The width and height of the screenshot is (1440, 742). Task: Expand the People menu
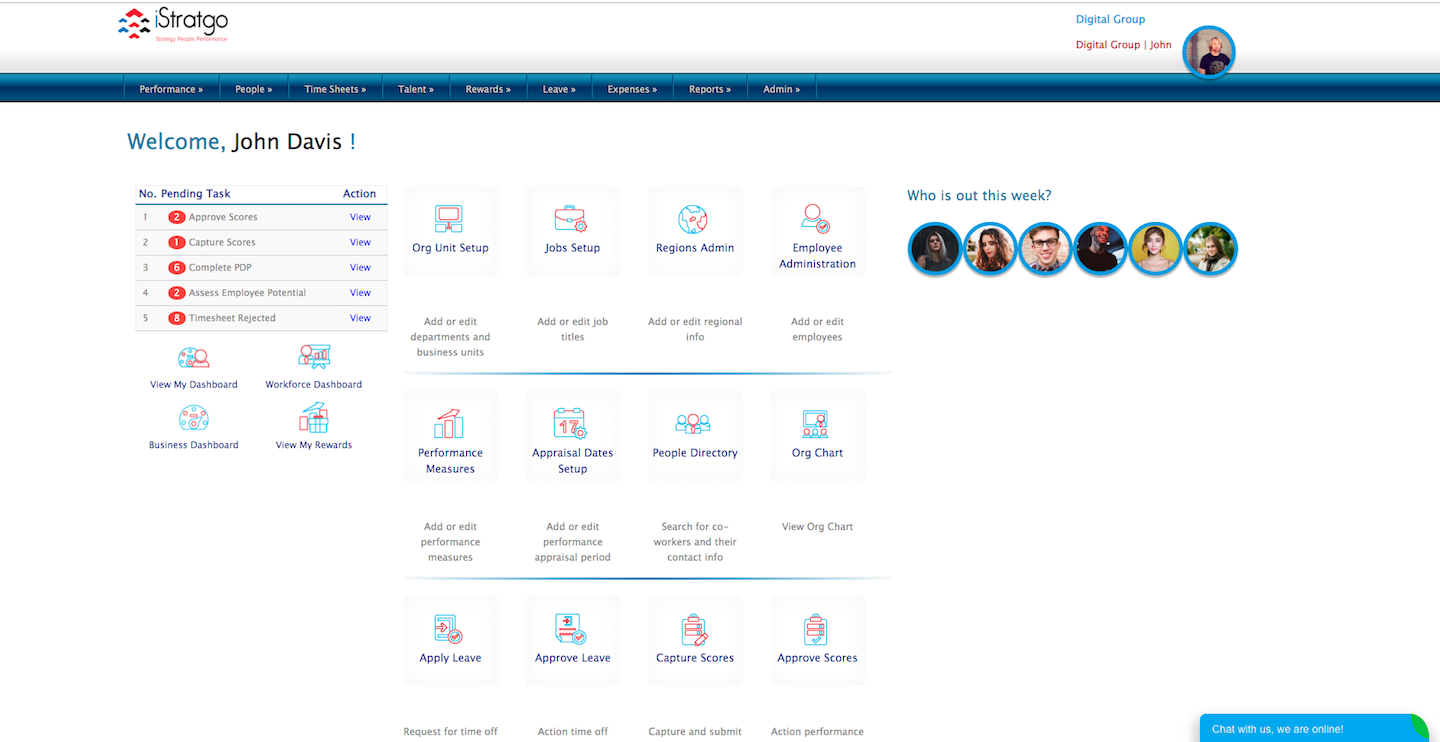(x=254, y=89)
